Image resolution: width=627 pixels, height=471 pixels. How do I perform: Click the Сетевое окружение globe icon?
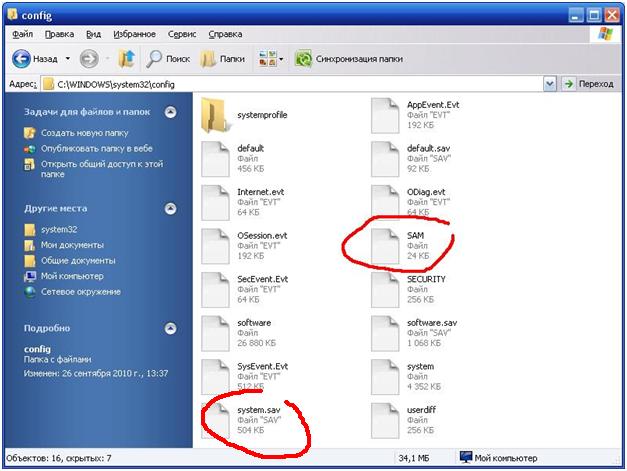tap(30, 292)
